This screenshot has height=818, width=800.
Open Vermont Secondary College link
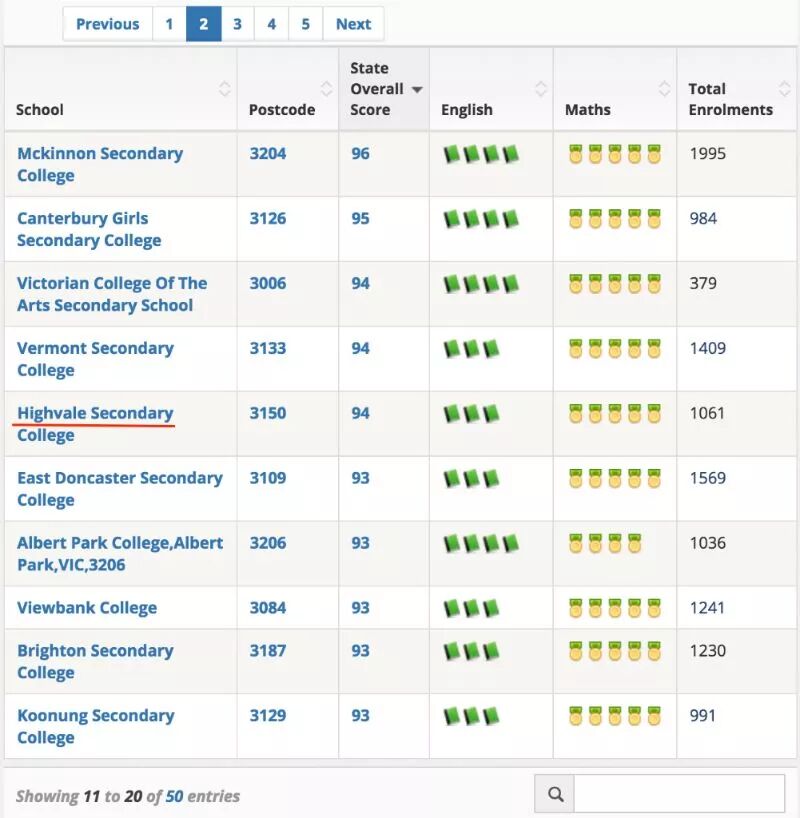[x=95, y=359]
